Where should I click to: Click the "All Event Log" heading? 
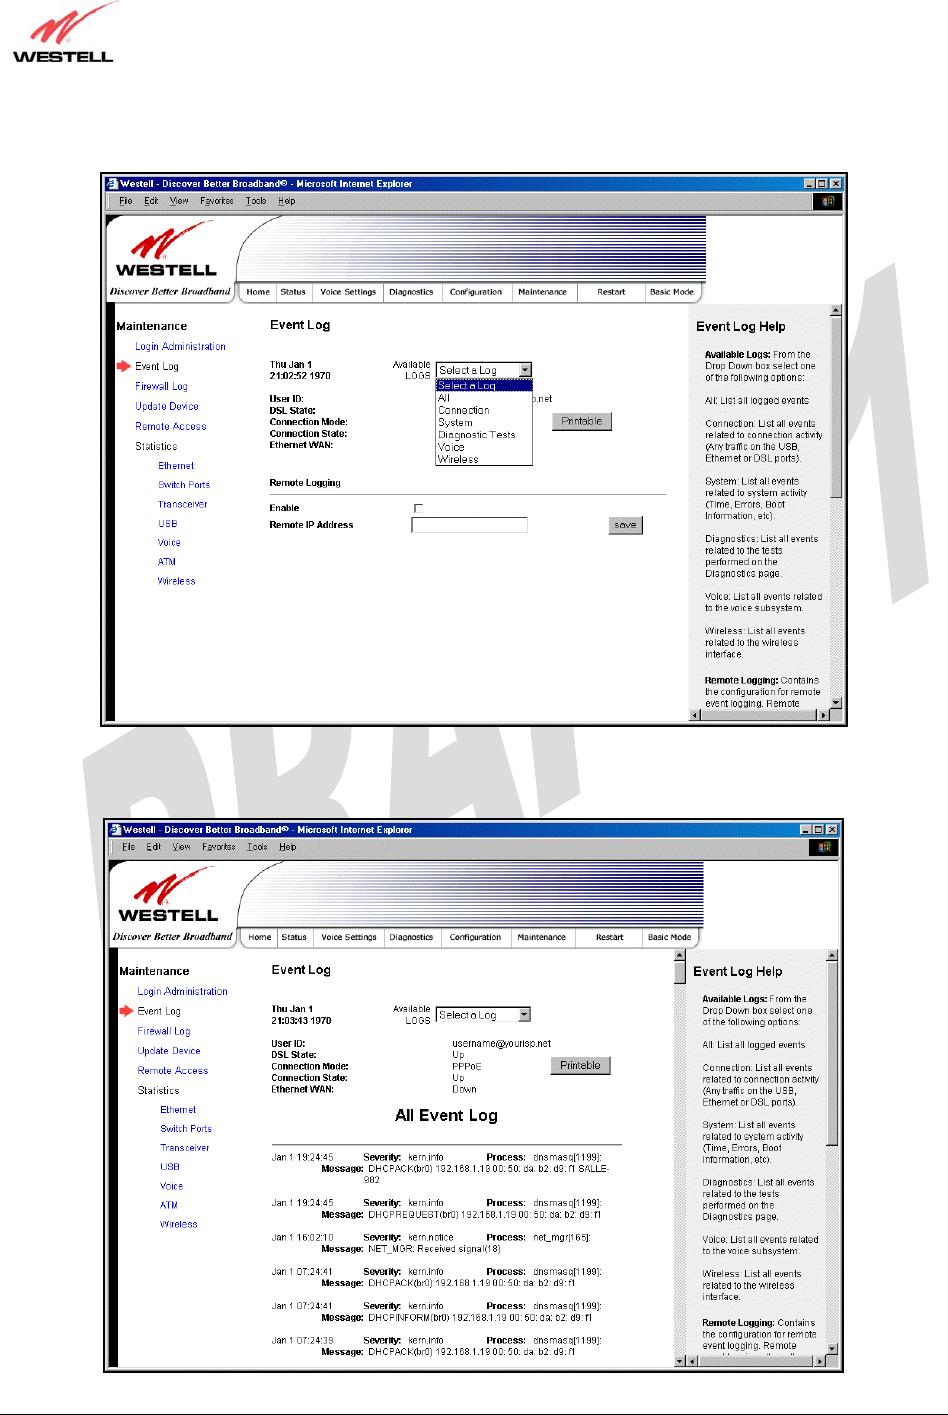coord(446,1116)
